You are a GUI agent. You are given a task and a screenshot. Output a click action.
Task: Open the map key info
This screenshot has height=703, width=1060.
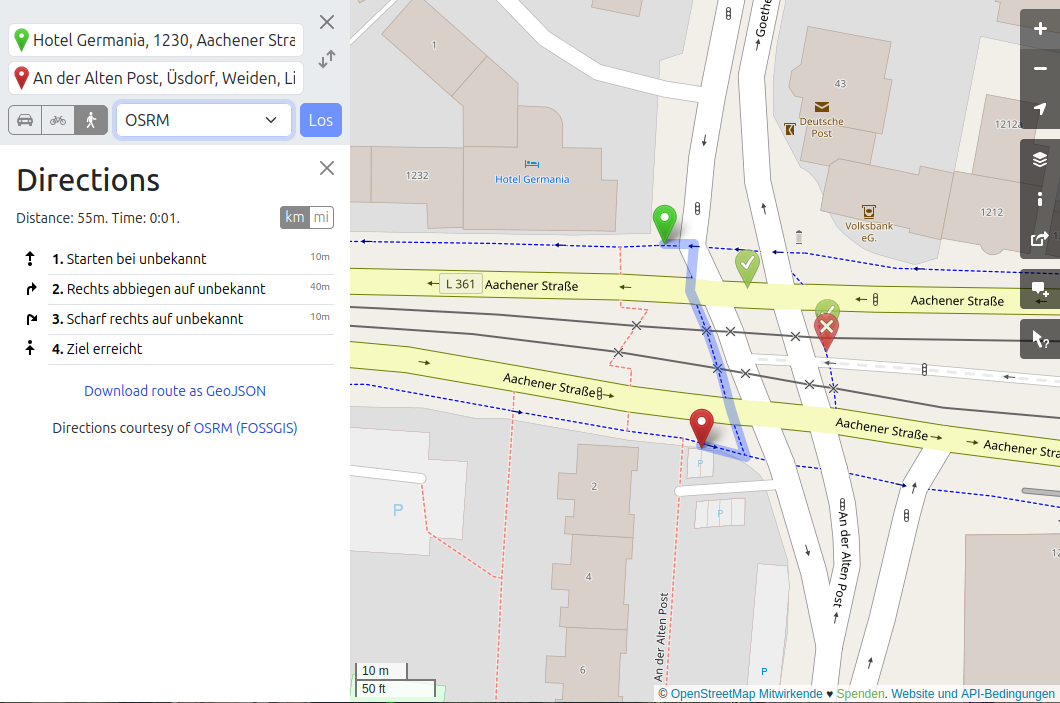point(1040,199)
